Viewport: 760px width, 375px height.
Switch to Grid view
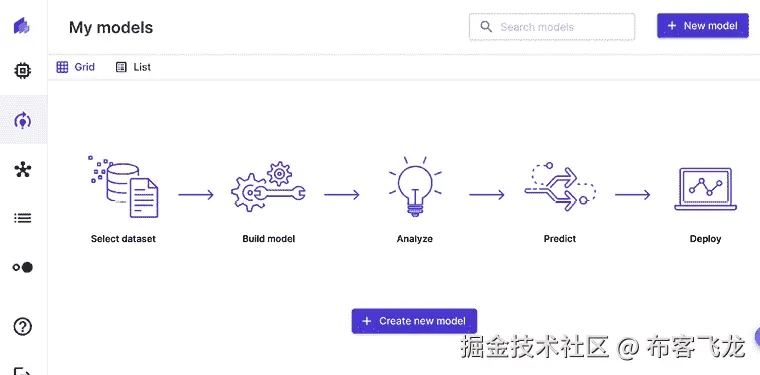pyautogui.click(x=76, y=67)
